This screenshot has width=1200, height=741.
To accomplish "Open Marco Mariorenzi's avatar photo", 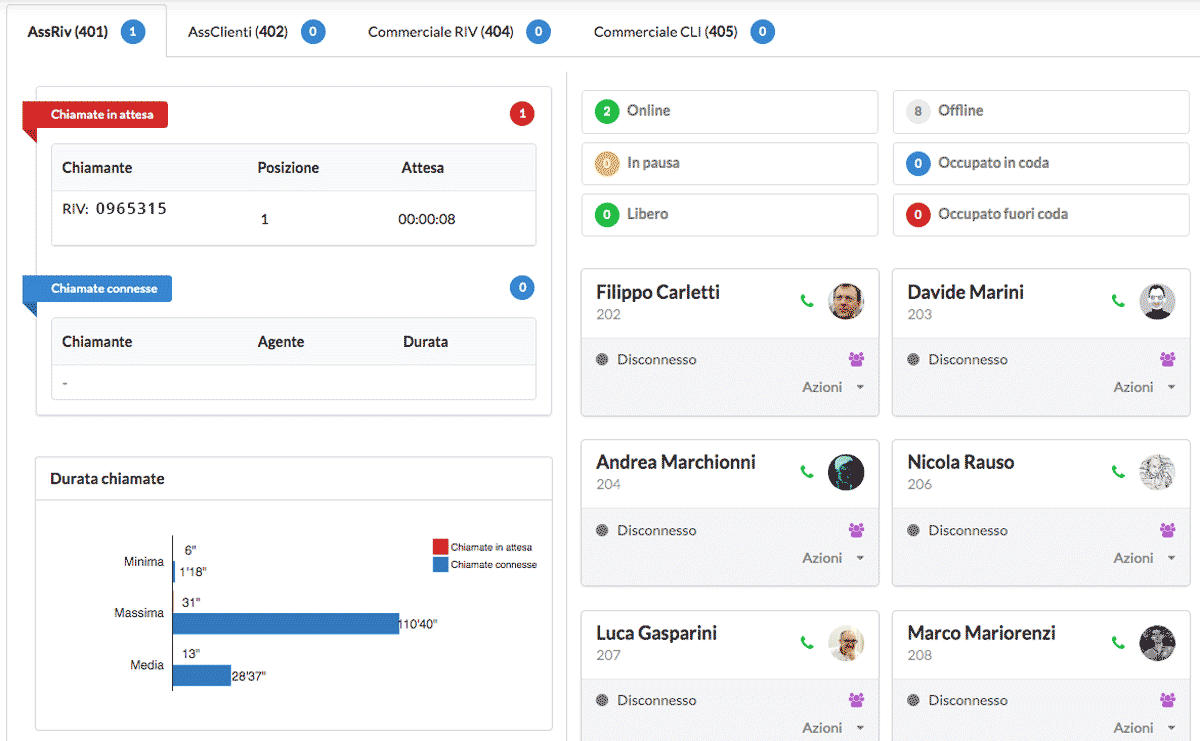I will pos(1157,643).
